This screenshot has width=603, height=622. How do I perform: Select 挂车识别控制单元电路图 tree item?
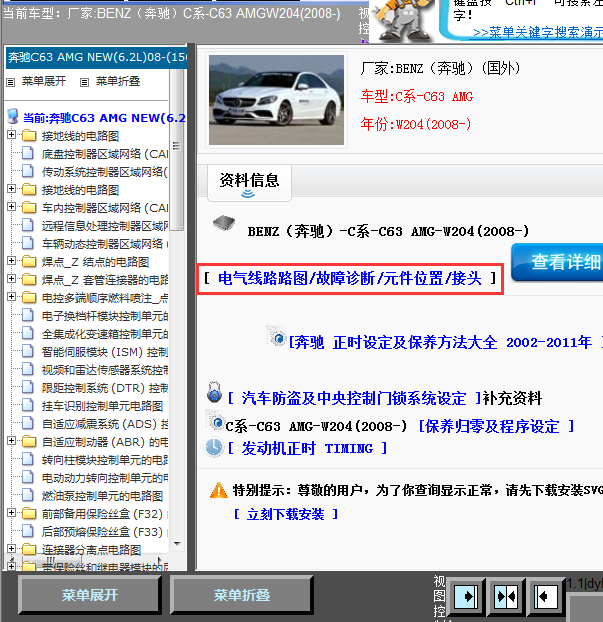(102, 406)
